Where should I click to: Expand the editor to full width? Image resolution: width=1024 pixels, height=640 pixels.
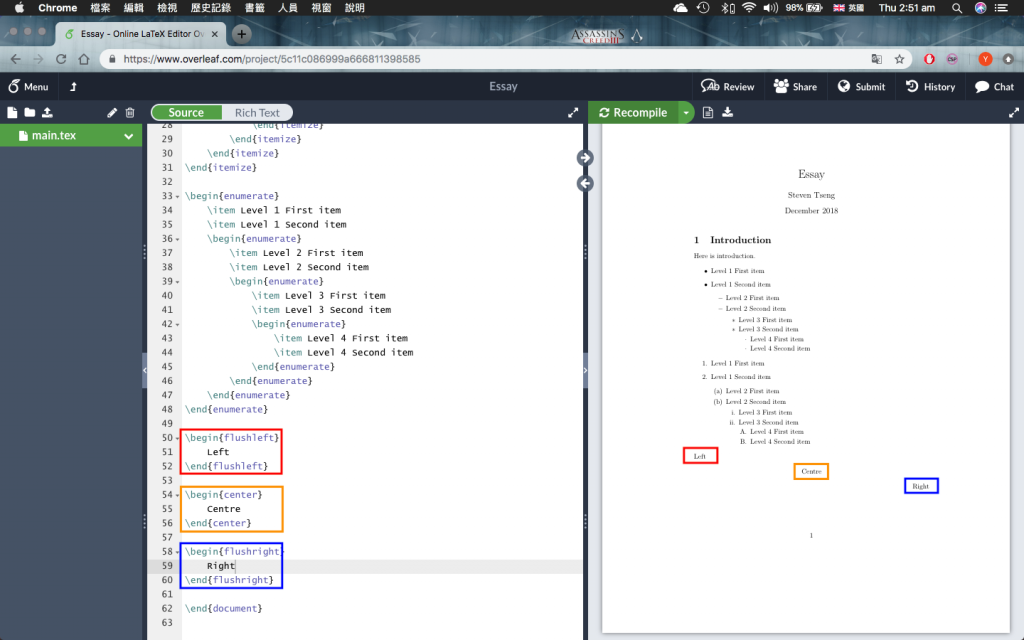[x=573, y=112]
